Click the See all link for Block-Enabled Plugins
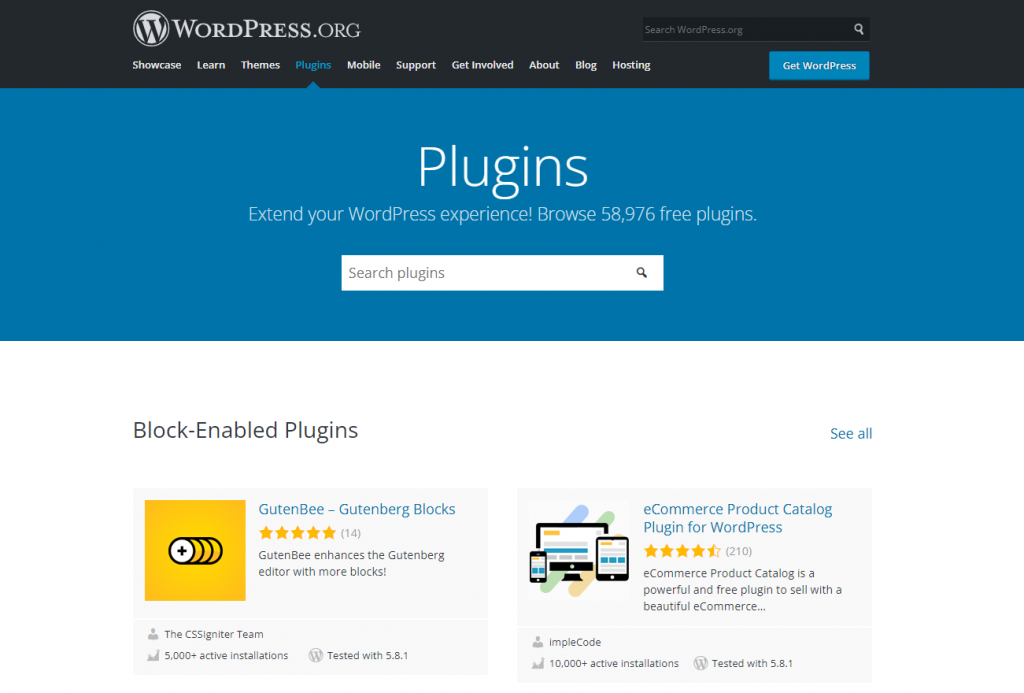 tap(850, 433)
